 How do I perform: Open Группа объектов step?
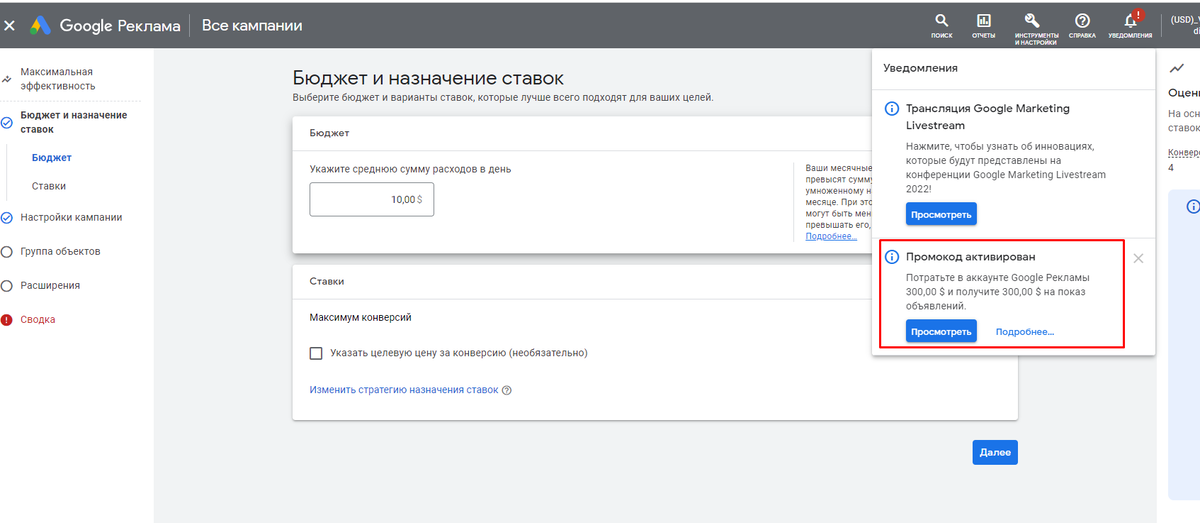[x=60, y=251]
